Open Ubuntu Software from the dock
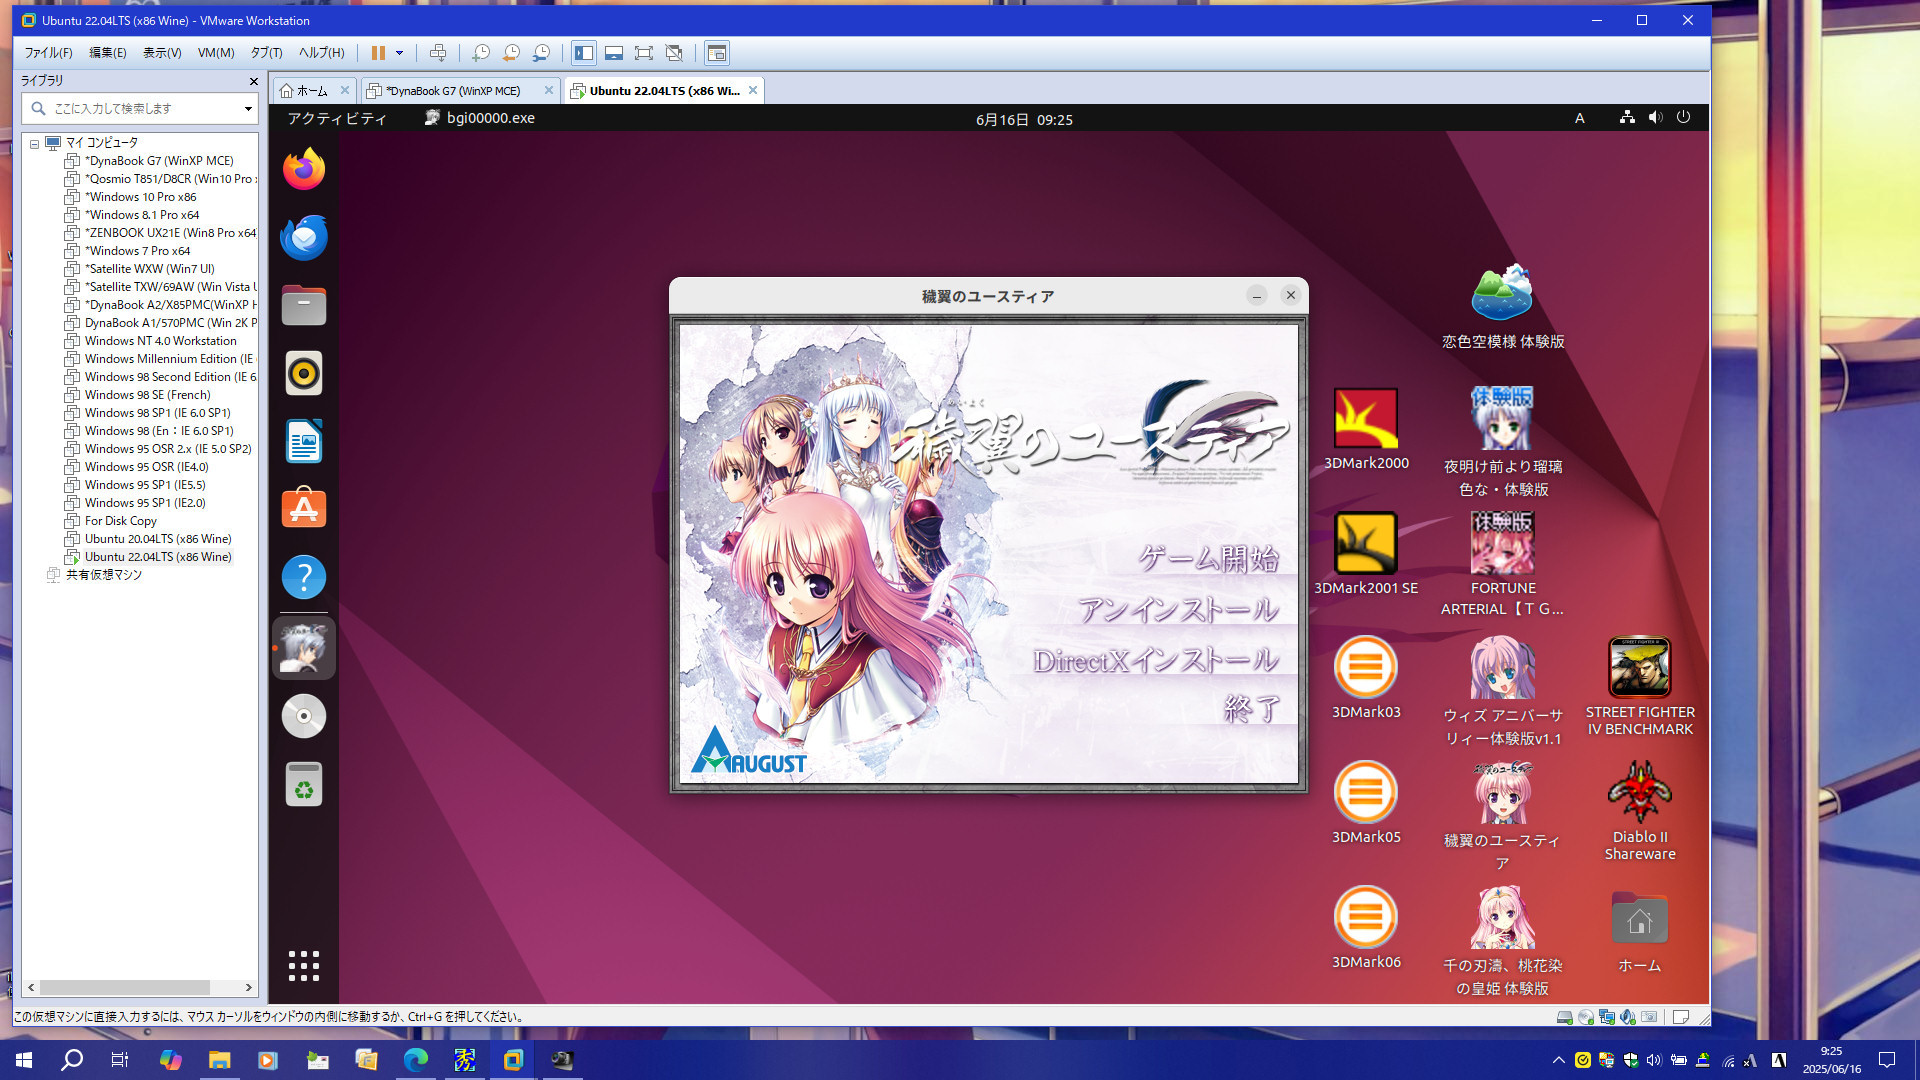Image resolution: width=1920 pixels, height=1080 pixels. point(304,509)
